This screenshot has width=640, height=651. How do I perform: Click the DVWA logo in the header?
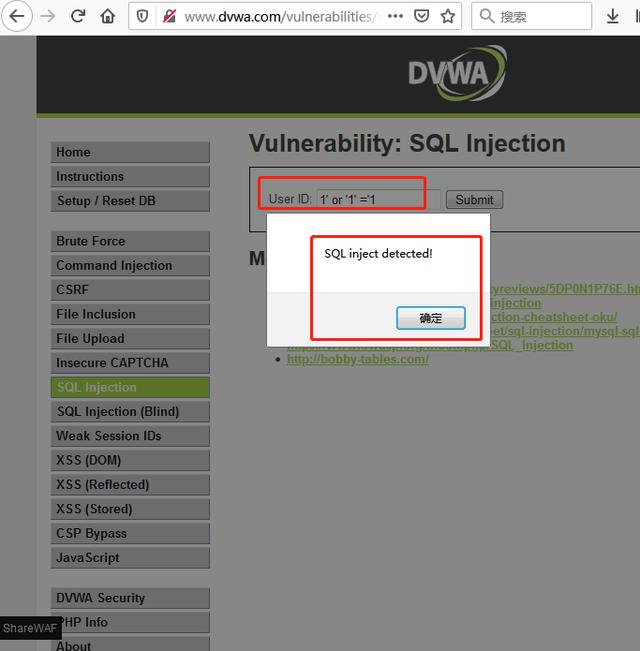tap(457, 73)
